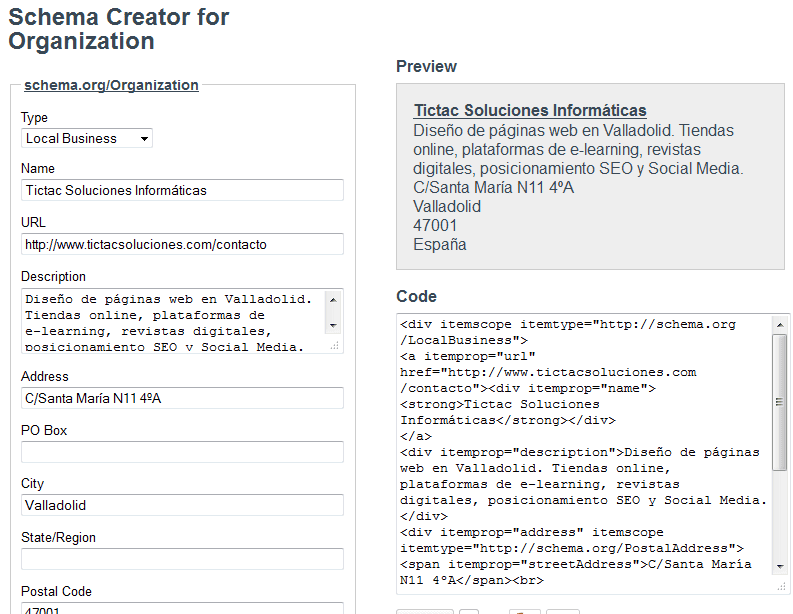Click the Preview heading
This screenshot has width=793, height=614.
coord(426,66)
